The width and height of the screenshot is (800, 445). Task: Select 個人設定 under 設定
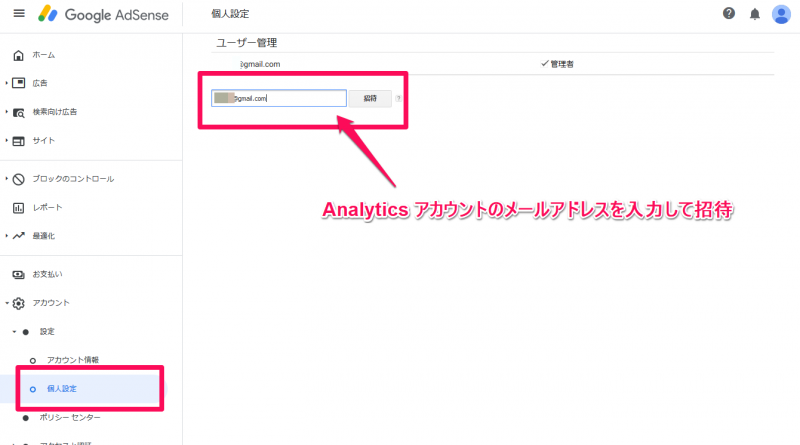(x=62, y=388)
